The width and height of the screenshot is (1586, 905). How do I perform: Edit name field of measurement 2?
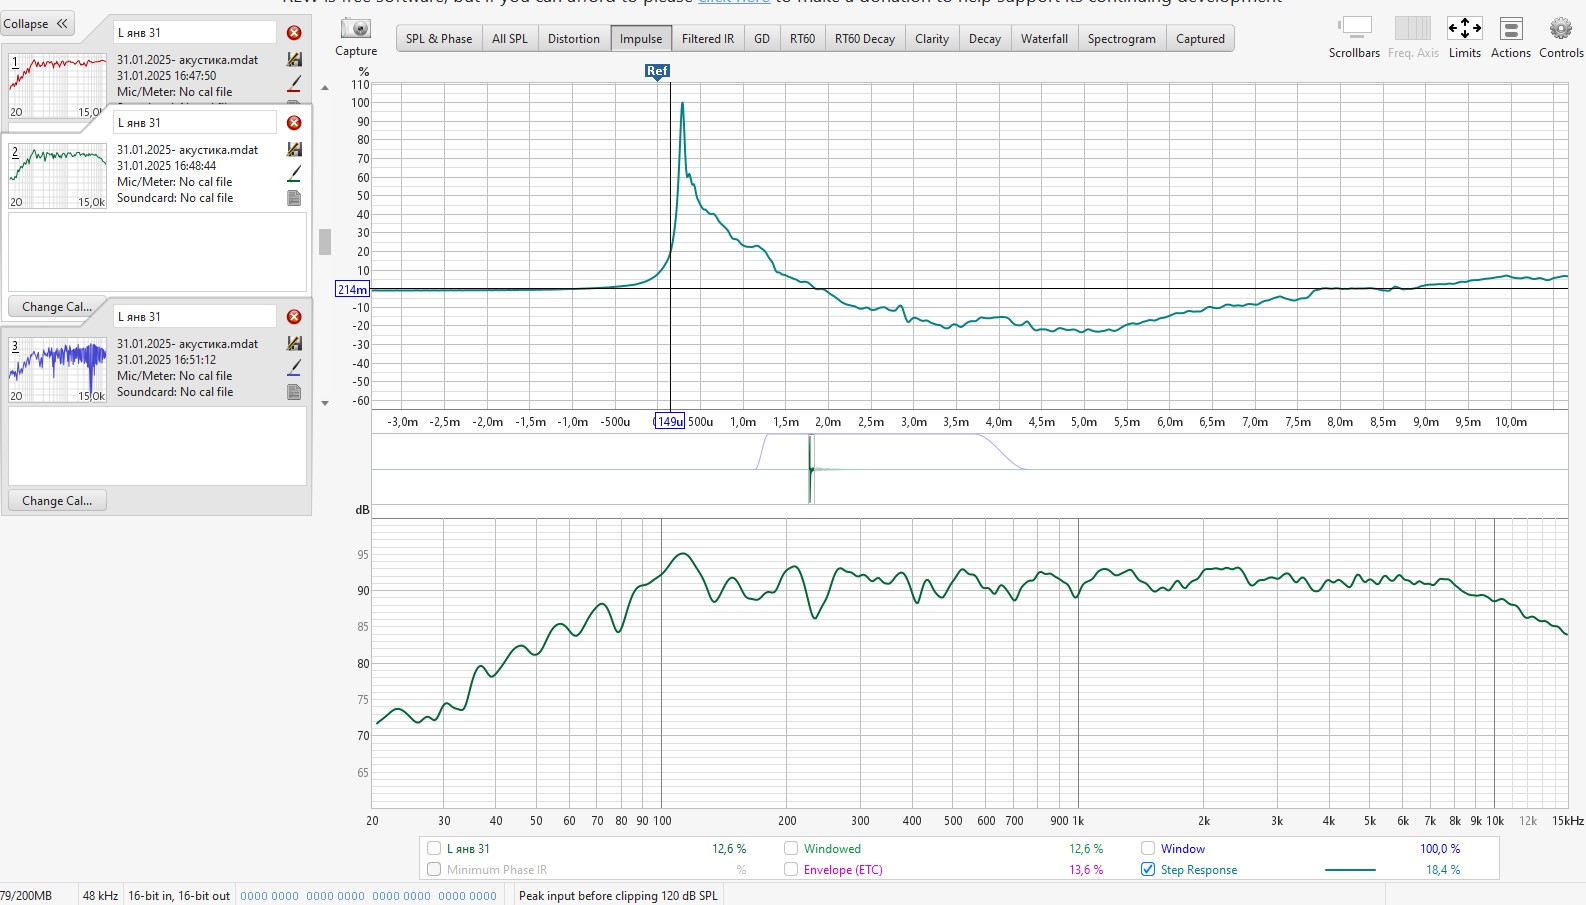[194, 123]
